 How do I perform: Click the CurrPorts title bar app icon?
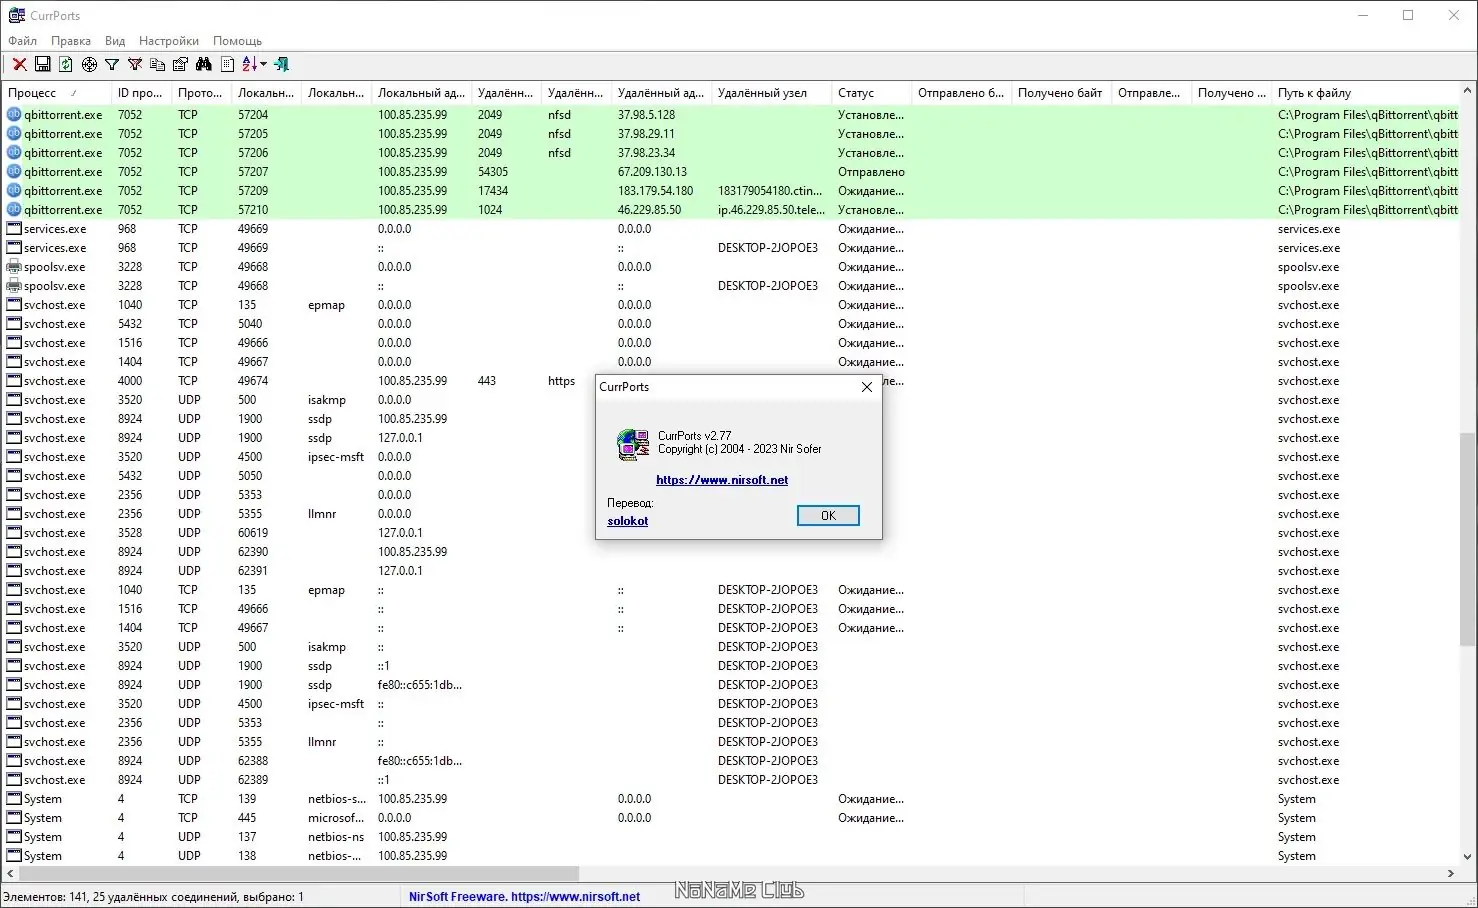tap(16, 15)
